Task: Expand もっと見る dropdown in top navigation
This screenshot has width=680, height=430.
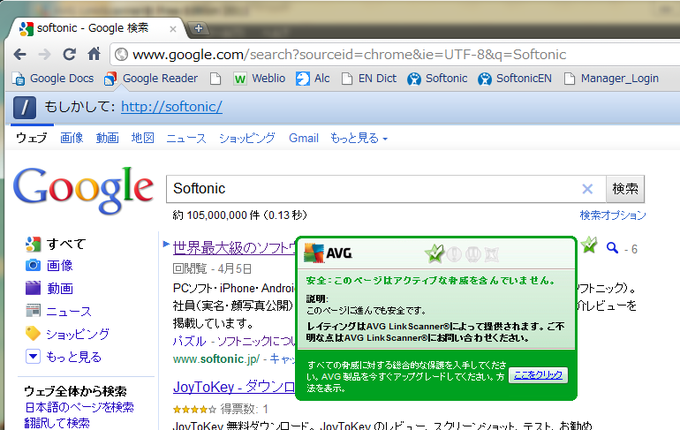Action: [359, 138]
